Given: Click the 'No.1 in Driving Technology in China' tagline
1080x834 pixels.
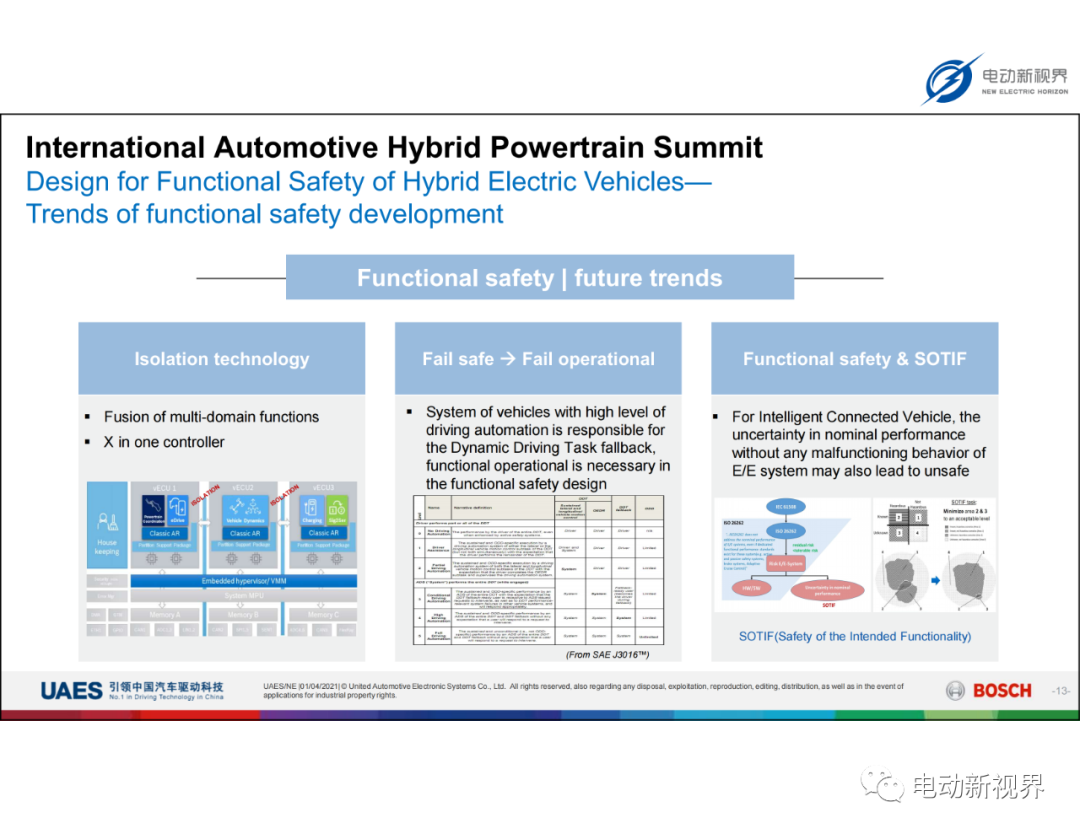Looking at the screenshot, I should tap(166, 697).
